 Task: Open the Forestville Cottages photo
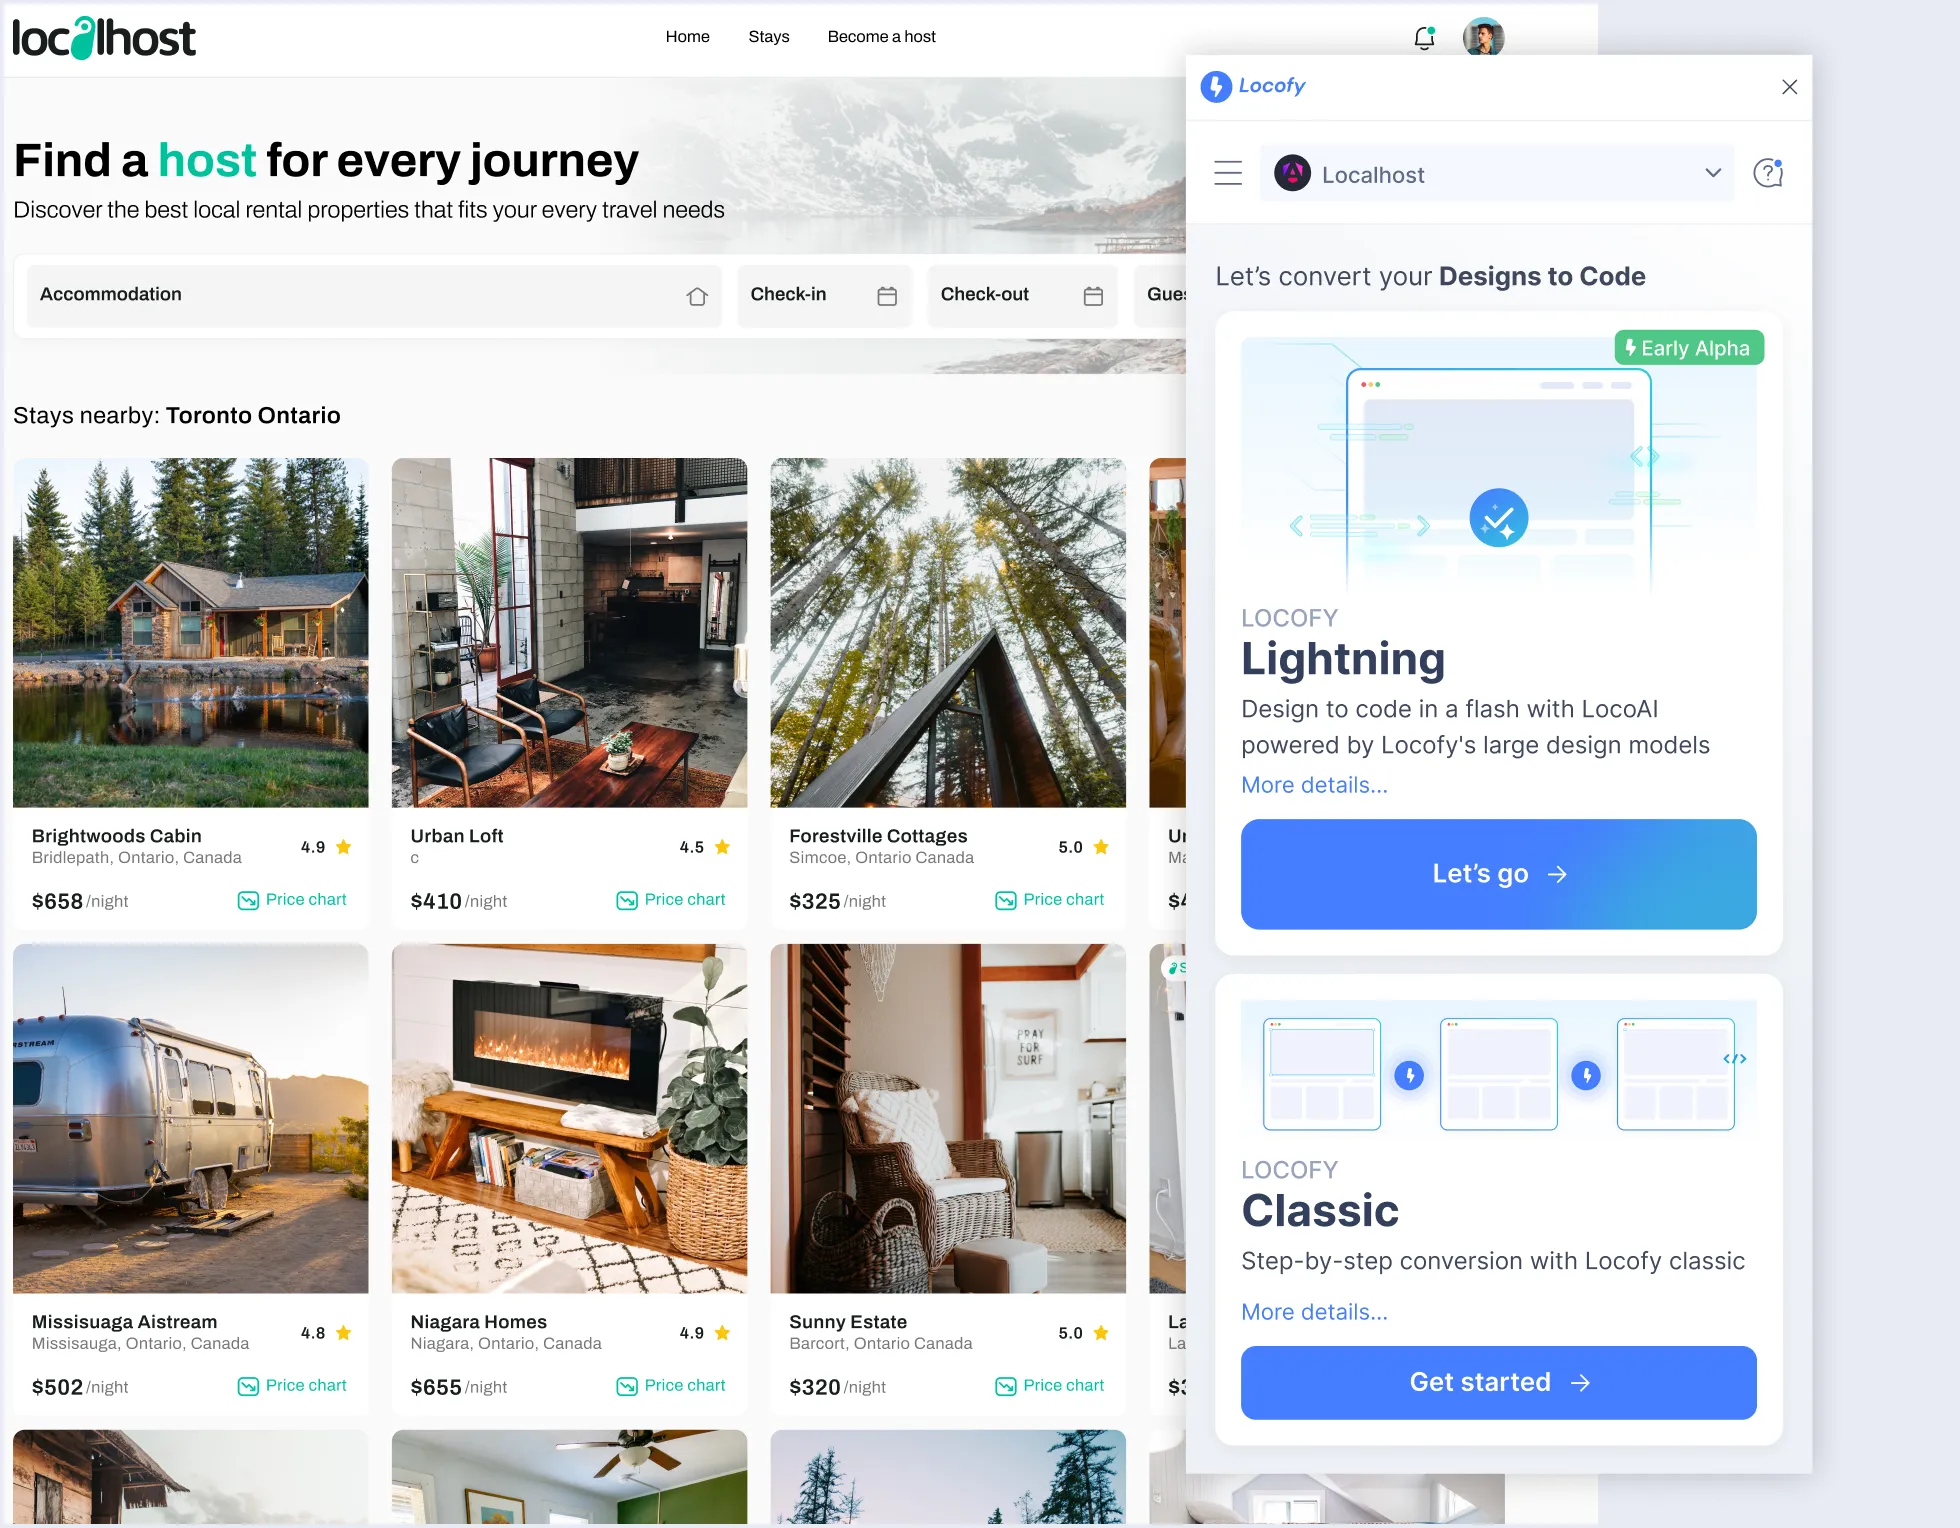(x=947, y=632)
